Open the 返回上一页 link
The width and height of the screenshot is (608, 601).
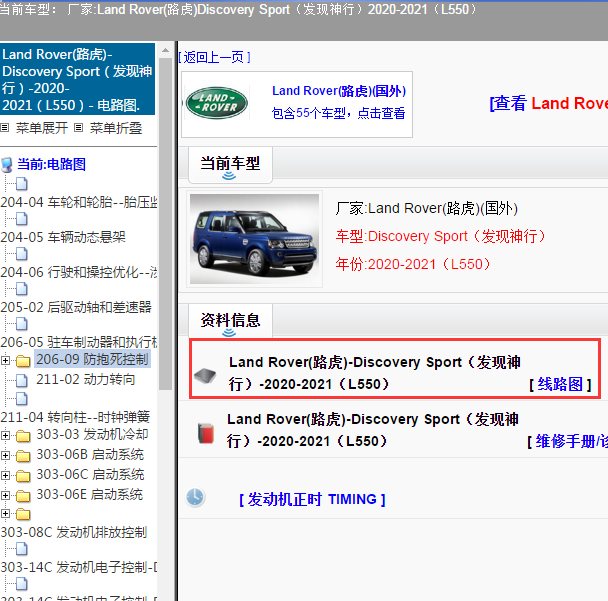tap(214, 57)
